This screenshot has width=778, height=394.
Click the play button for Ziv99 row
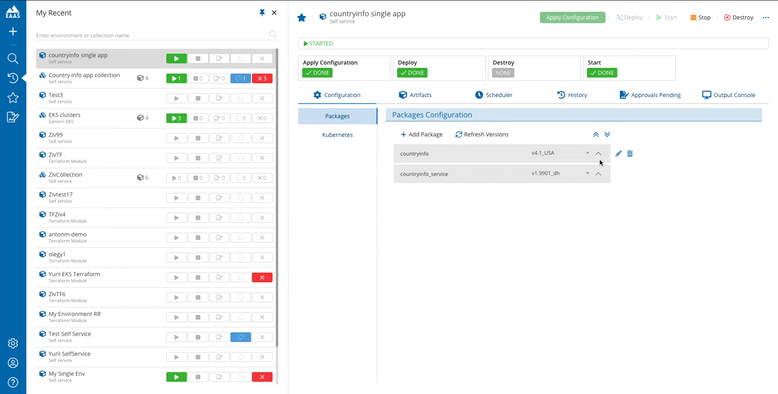tap(176, 138)
